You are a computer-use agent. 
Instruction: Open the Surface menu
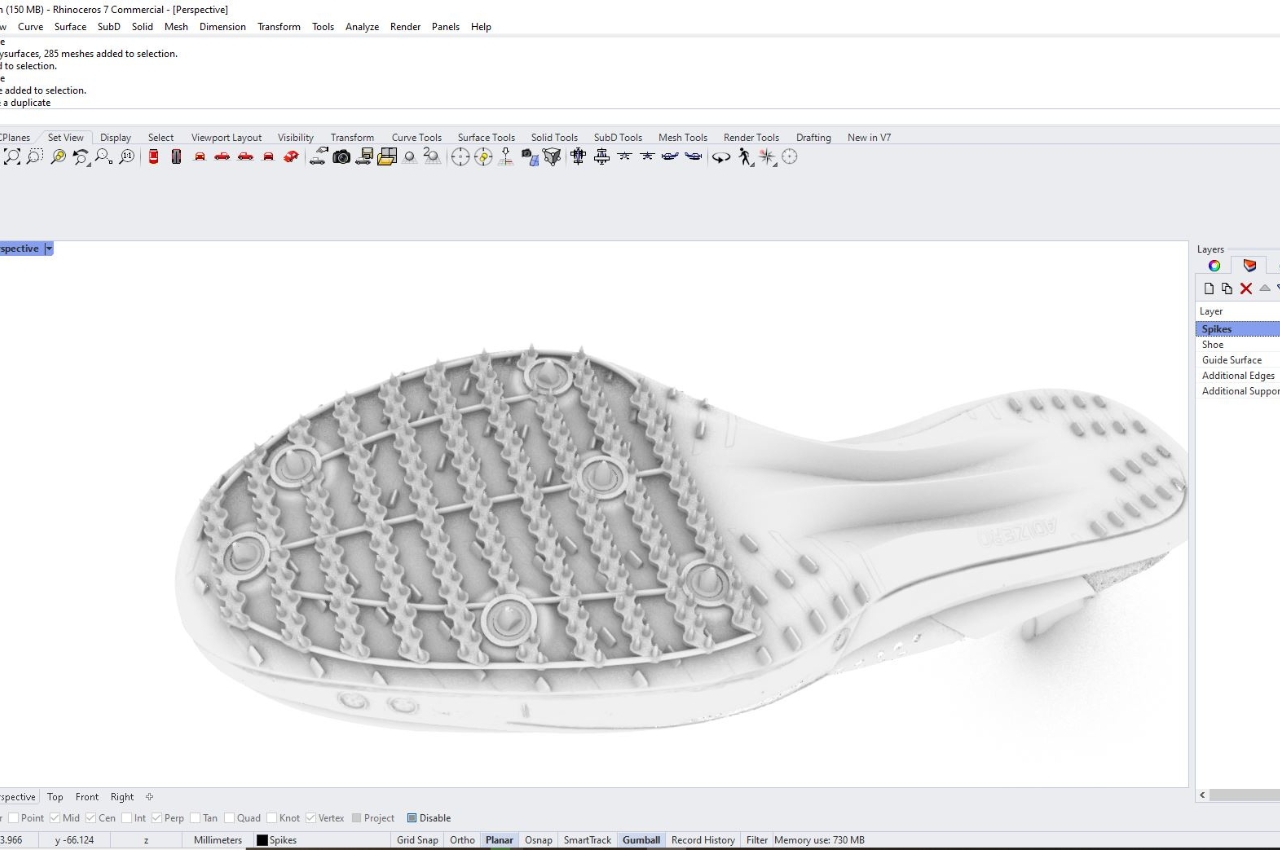[70, 27]
